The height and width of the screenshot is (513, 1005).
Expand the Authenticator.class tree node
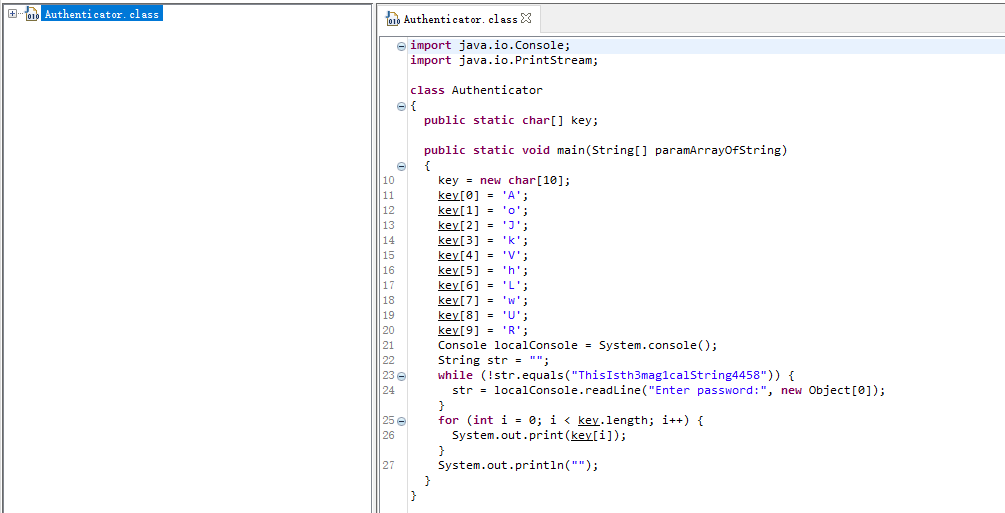coord(12,14)
